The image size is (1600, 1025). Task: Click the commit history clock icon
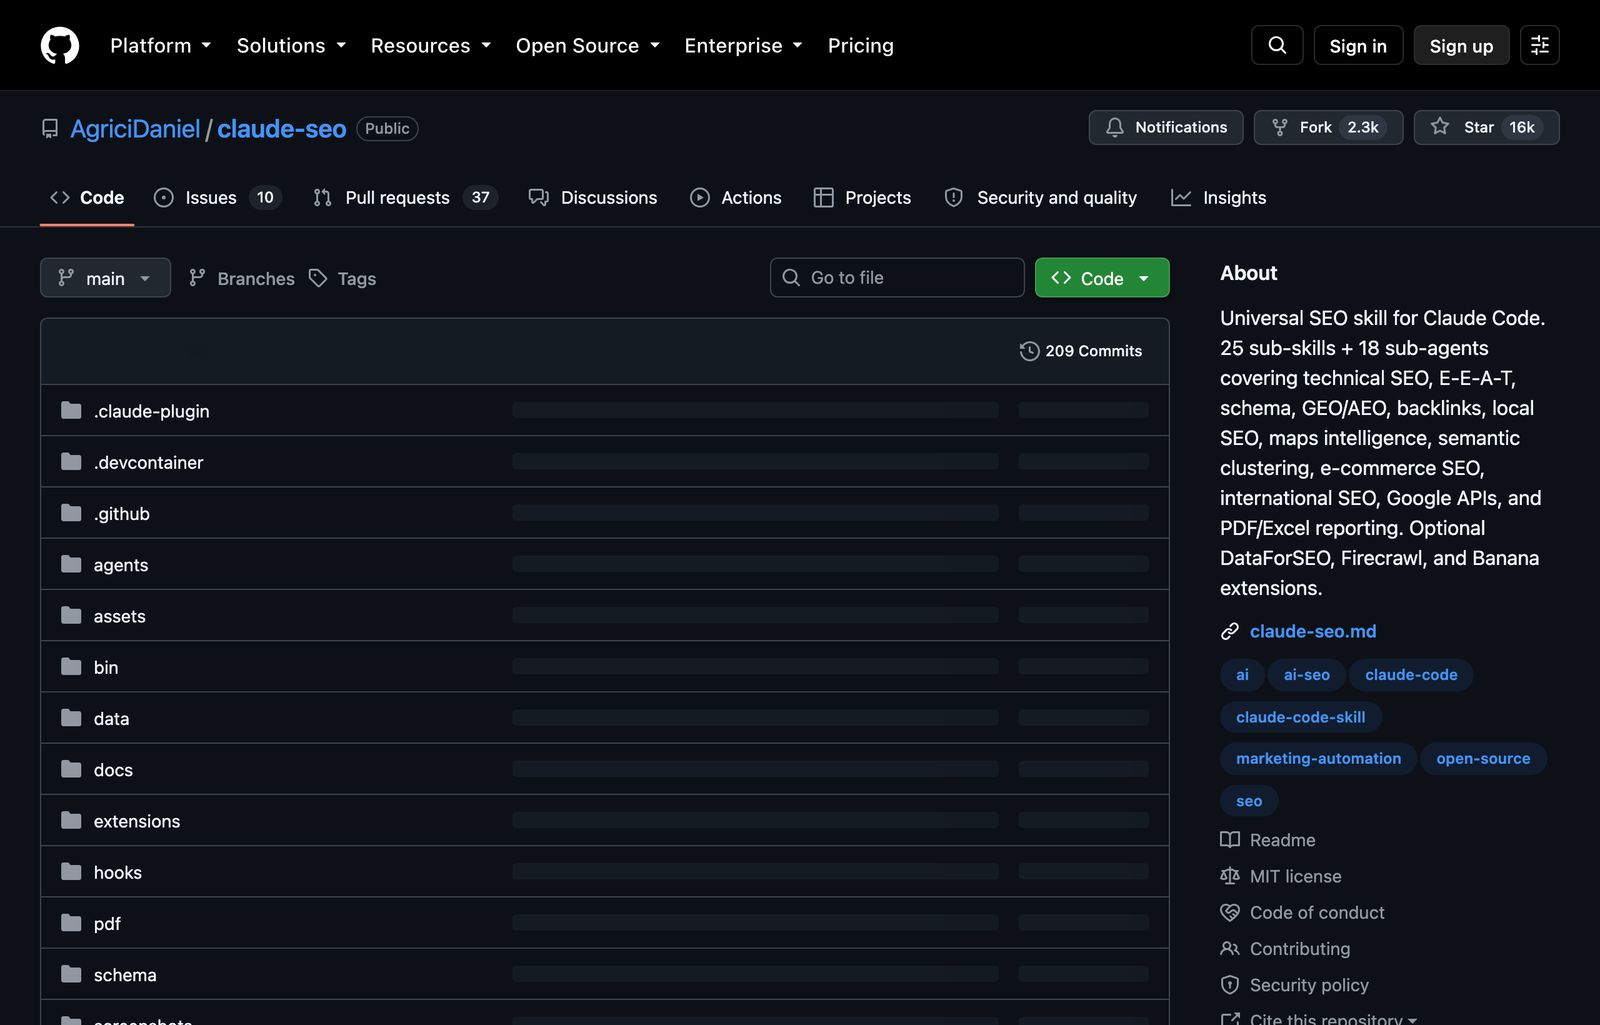1029,351
